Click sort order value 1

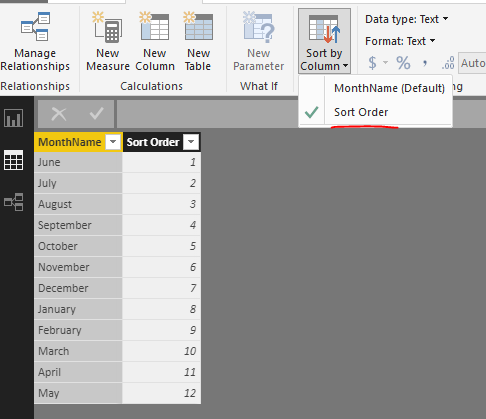(x=162, y=162)
